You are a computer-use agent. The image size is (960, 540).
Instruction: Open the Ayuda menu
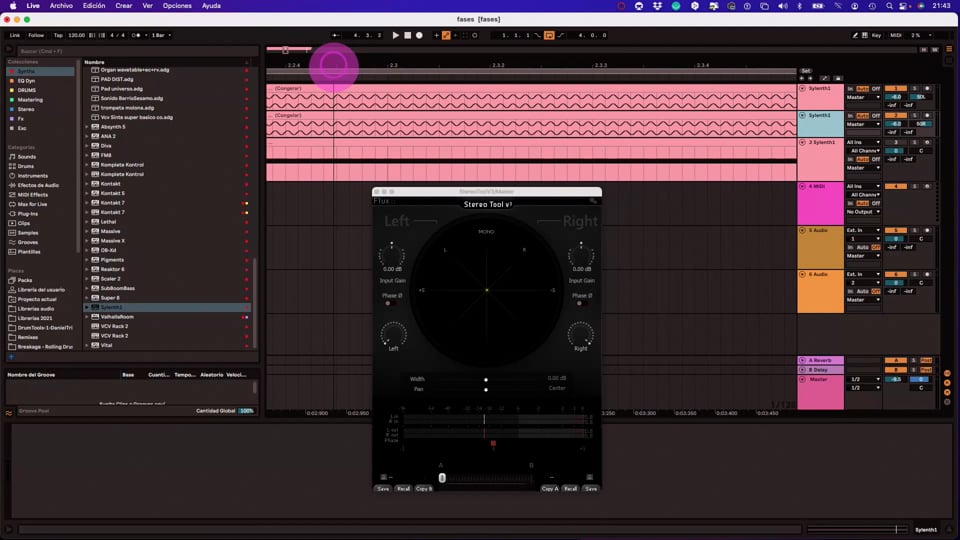click(x=211, y=6)
